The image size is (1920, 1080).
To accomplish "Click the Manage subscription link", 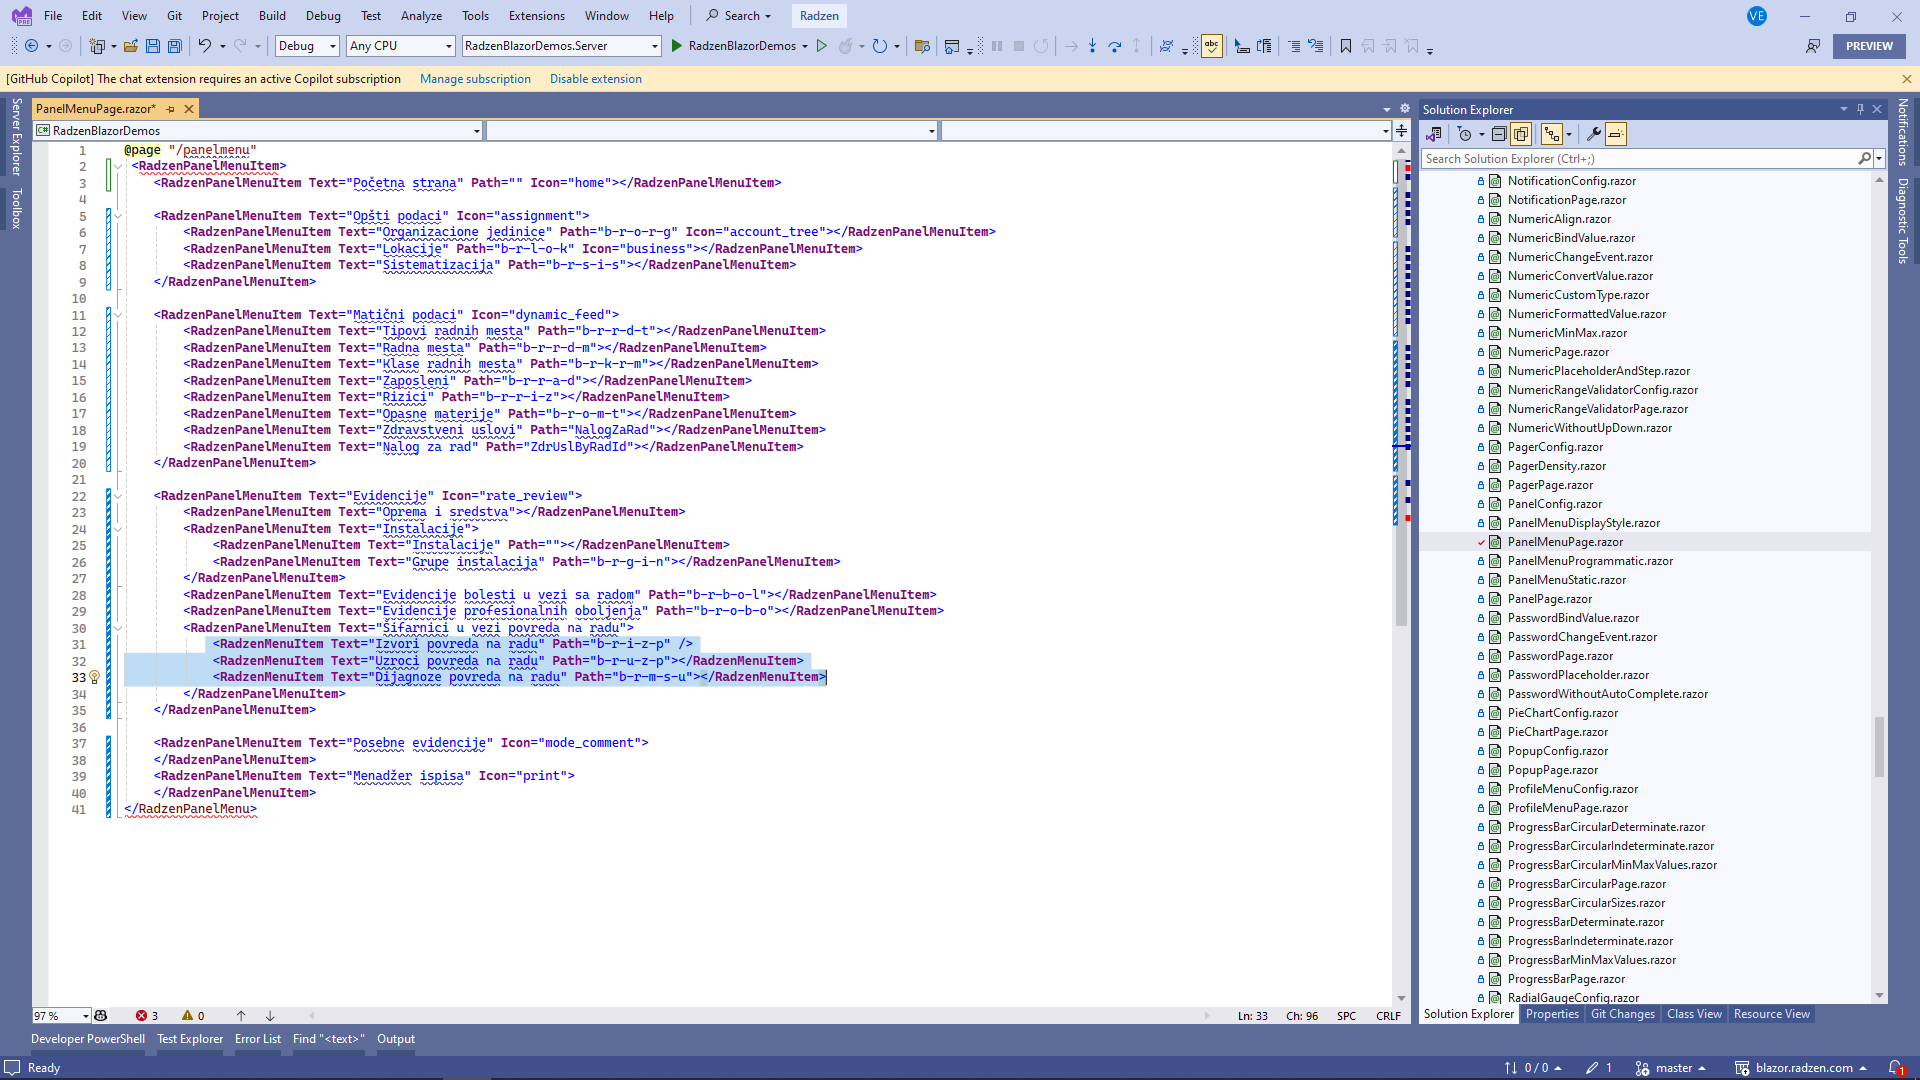I will pos(475,79).
